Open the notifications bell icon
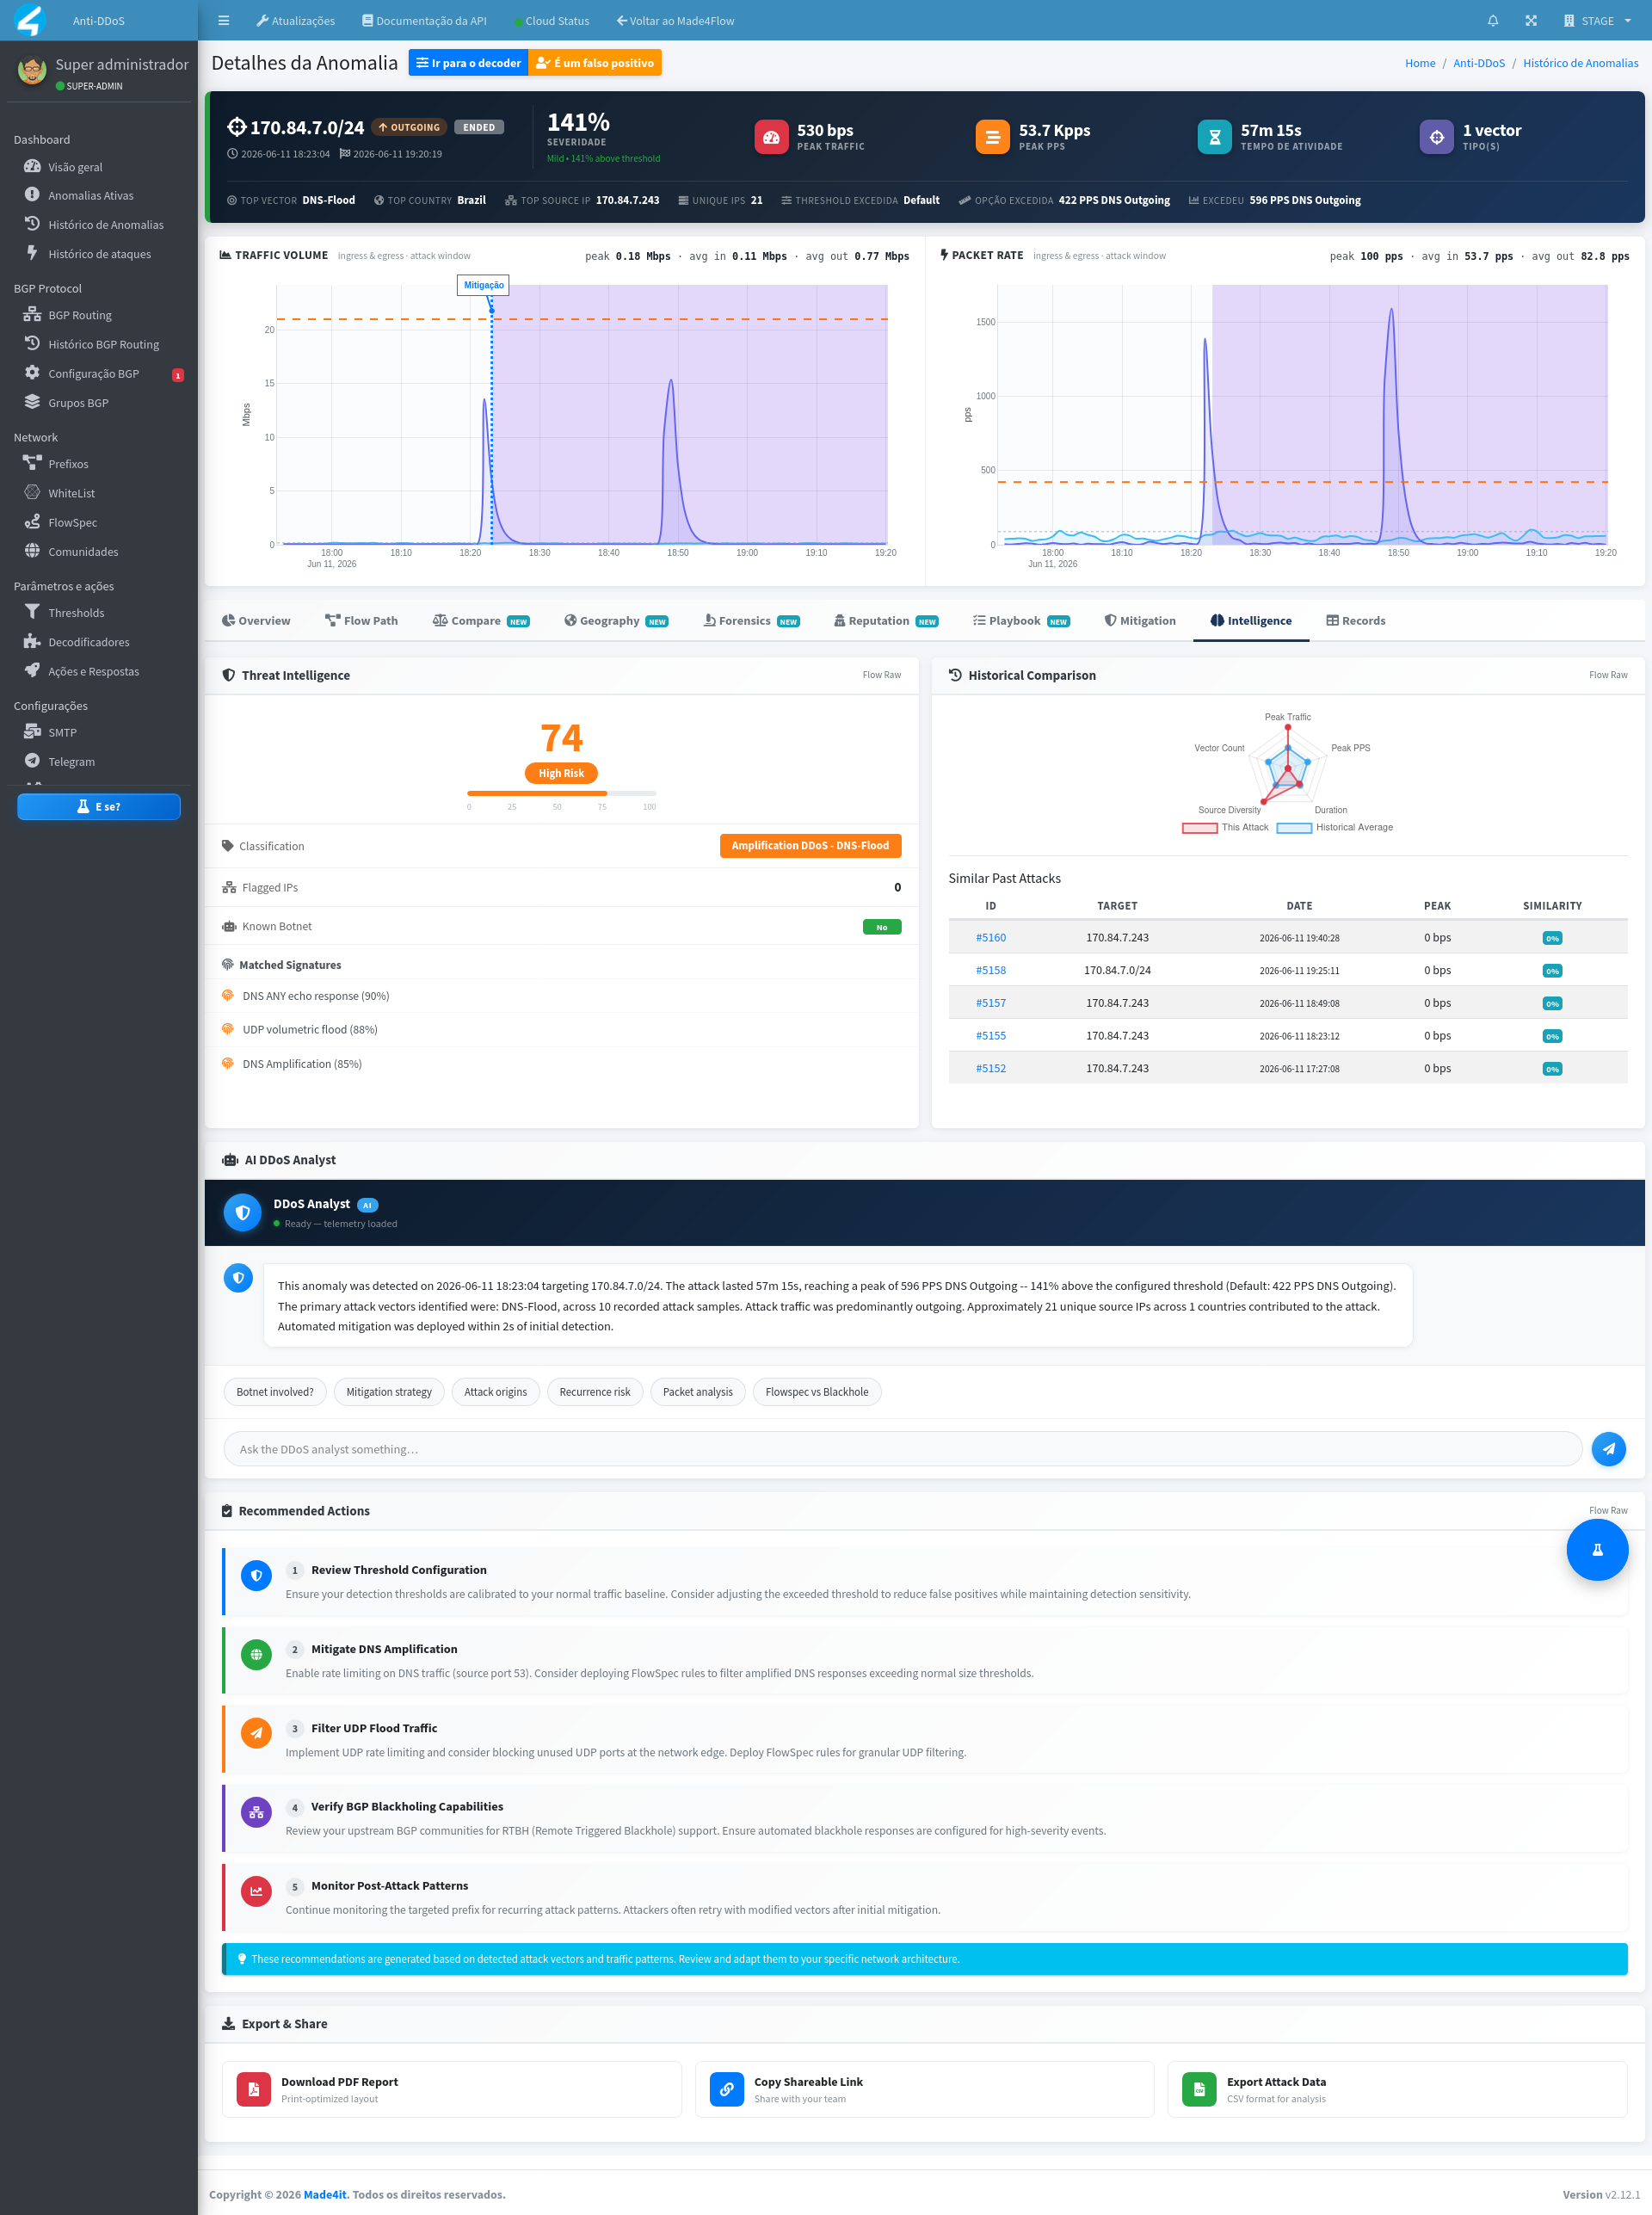Image resolution: width=1652 pixels, height=2215 pixels. pos(1492,20)
